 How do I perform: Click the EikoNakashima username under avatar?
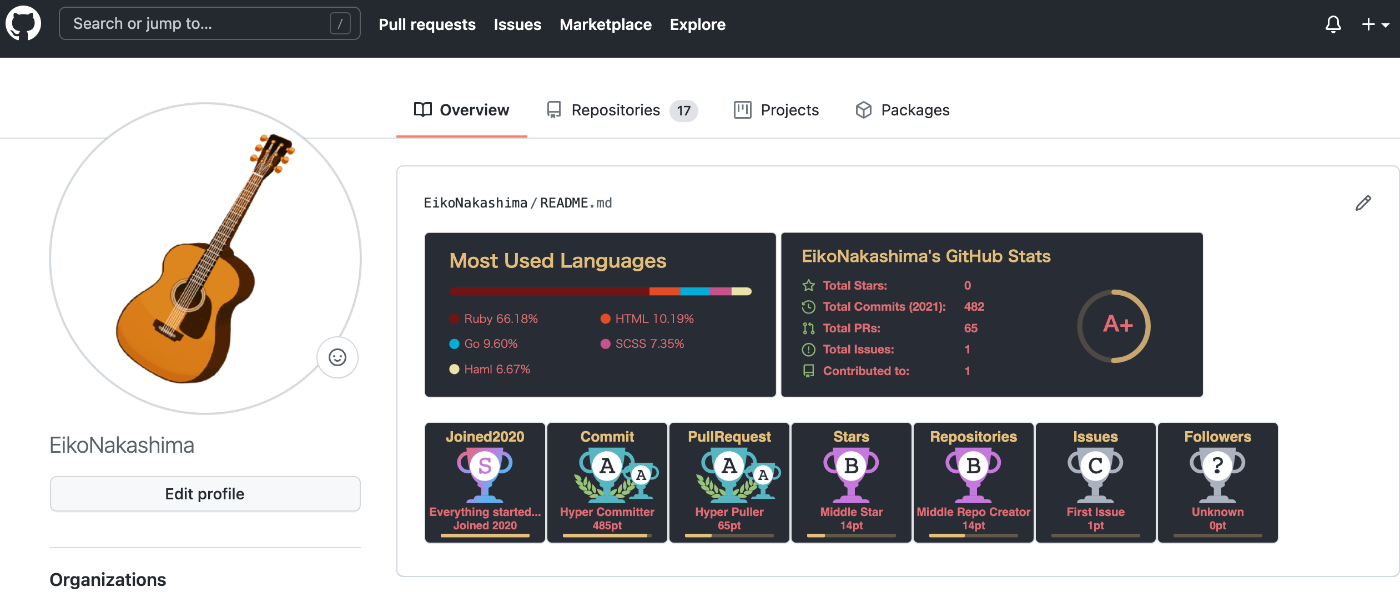pyautogui.click(x=122, y=446)
